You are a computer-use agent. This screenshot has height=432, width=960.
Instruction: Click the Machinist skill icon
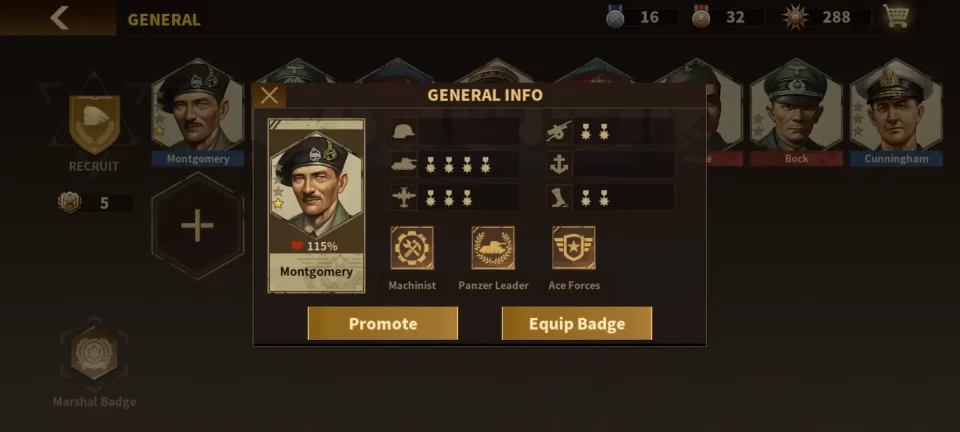pyautogui.click(x=412, y=248)
